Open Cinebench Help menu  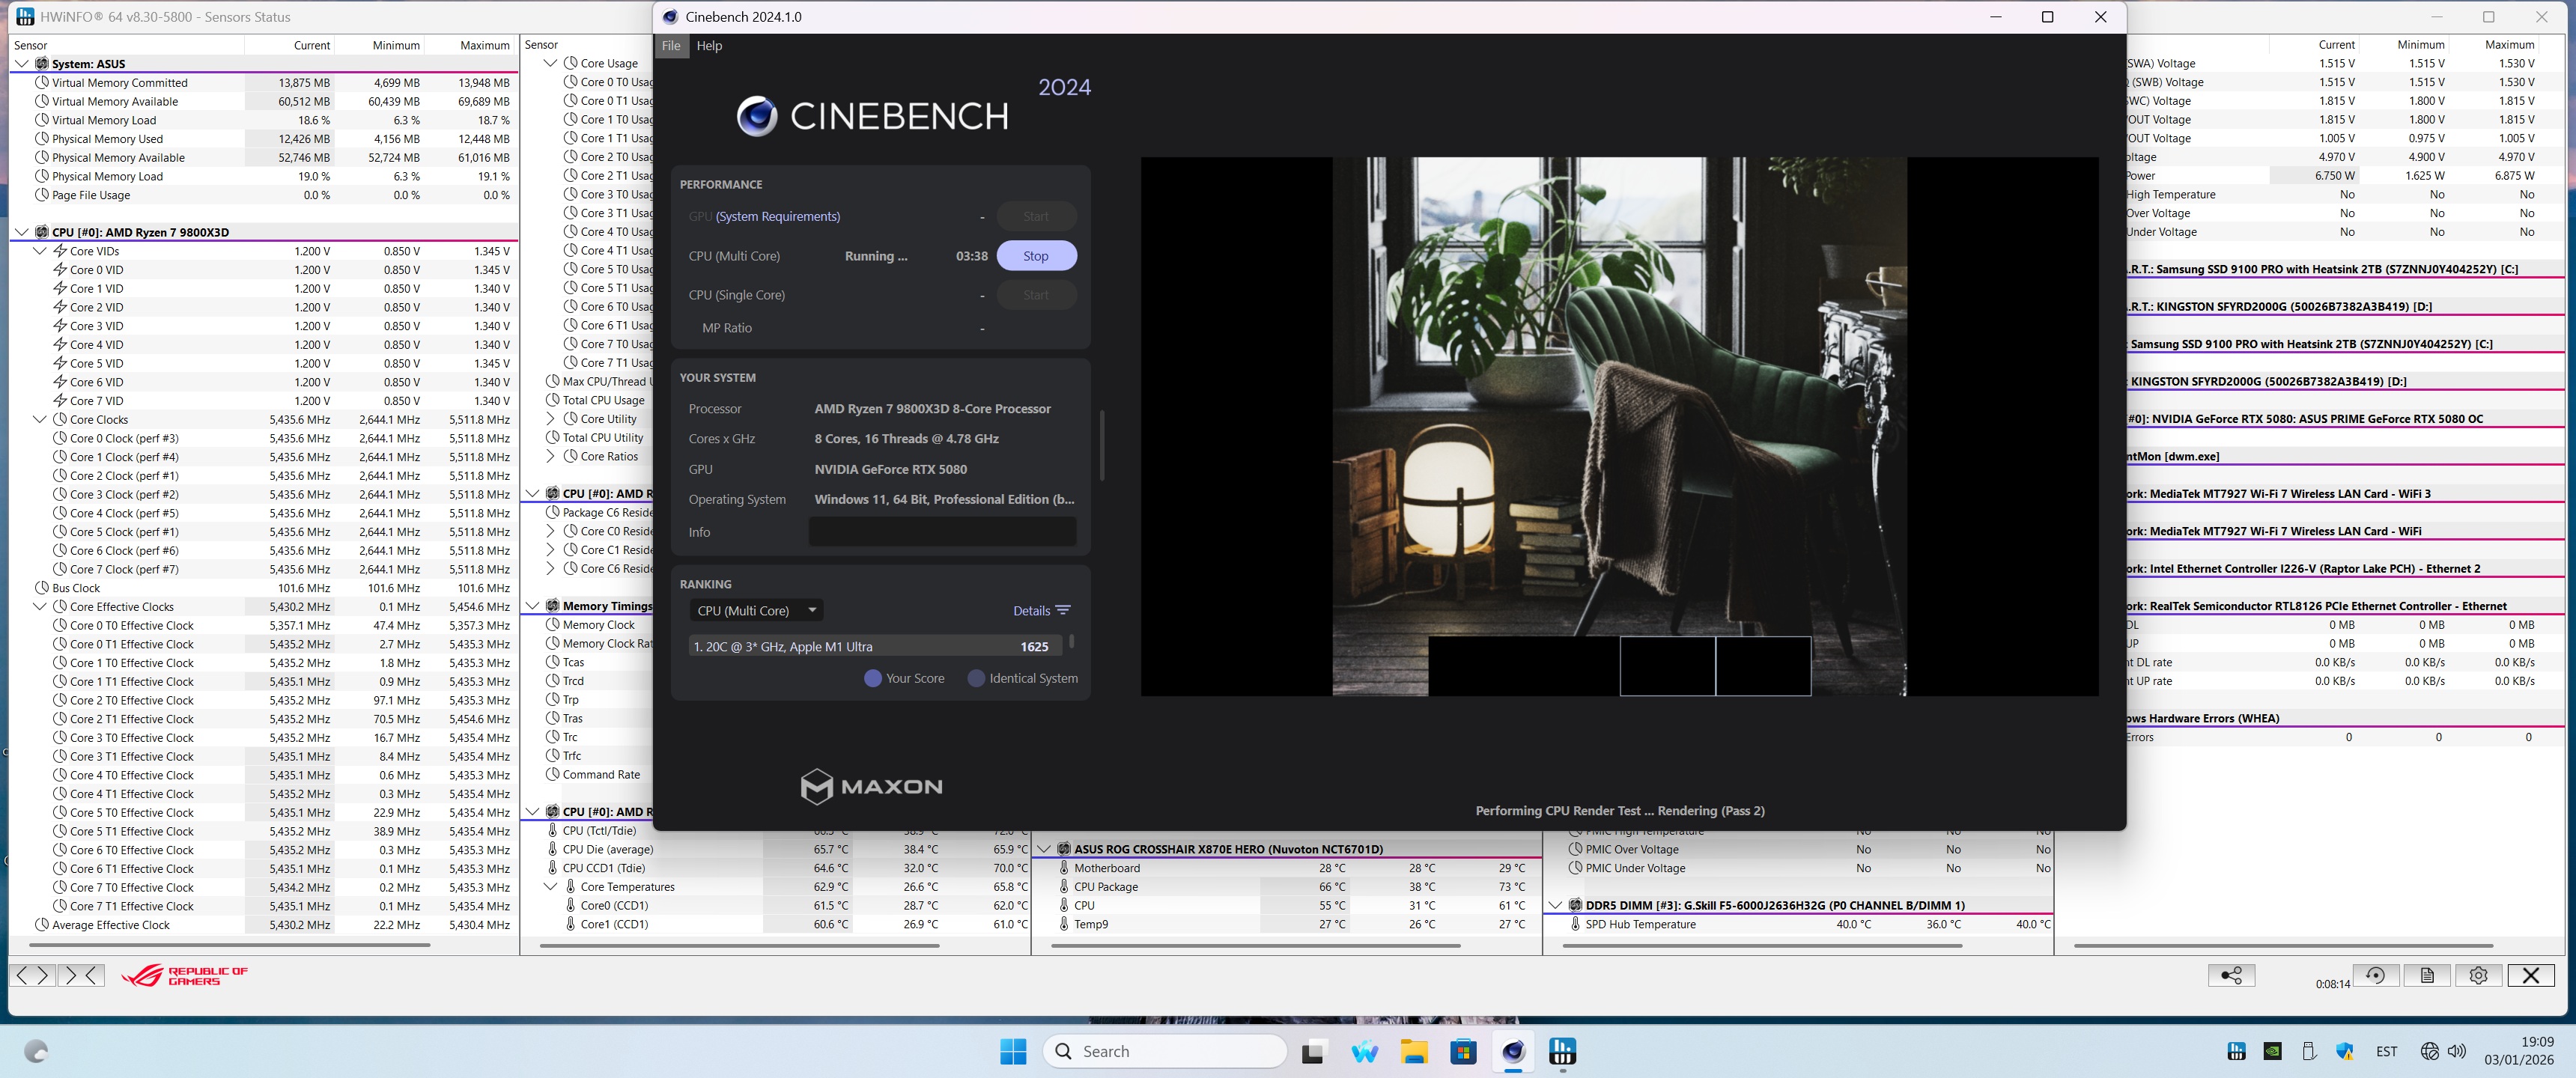coord(709,46)
